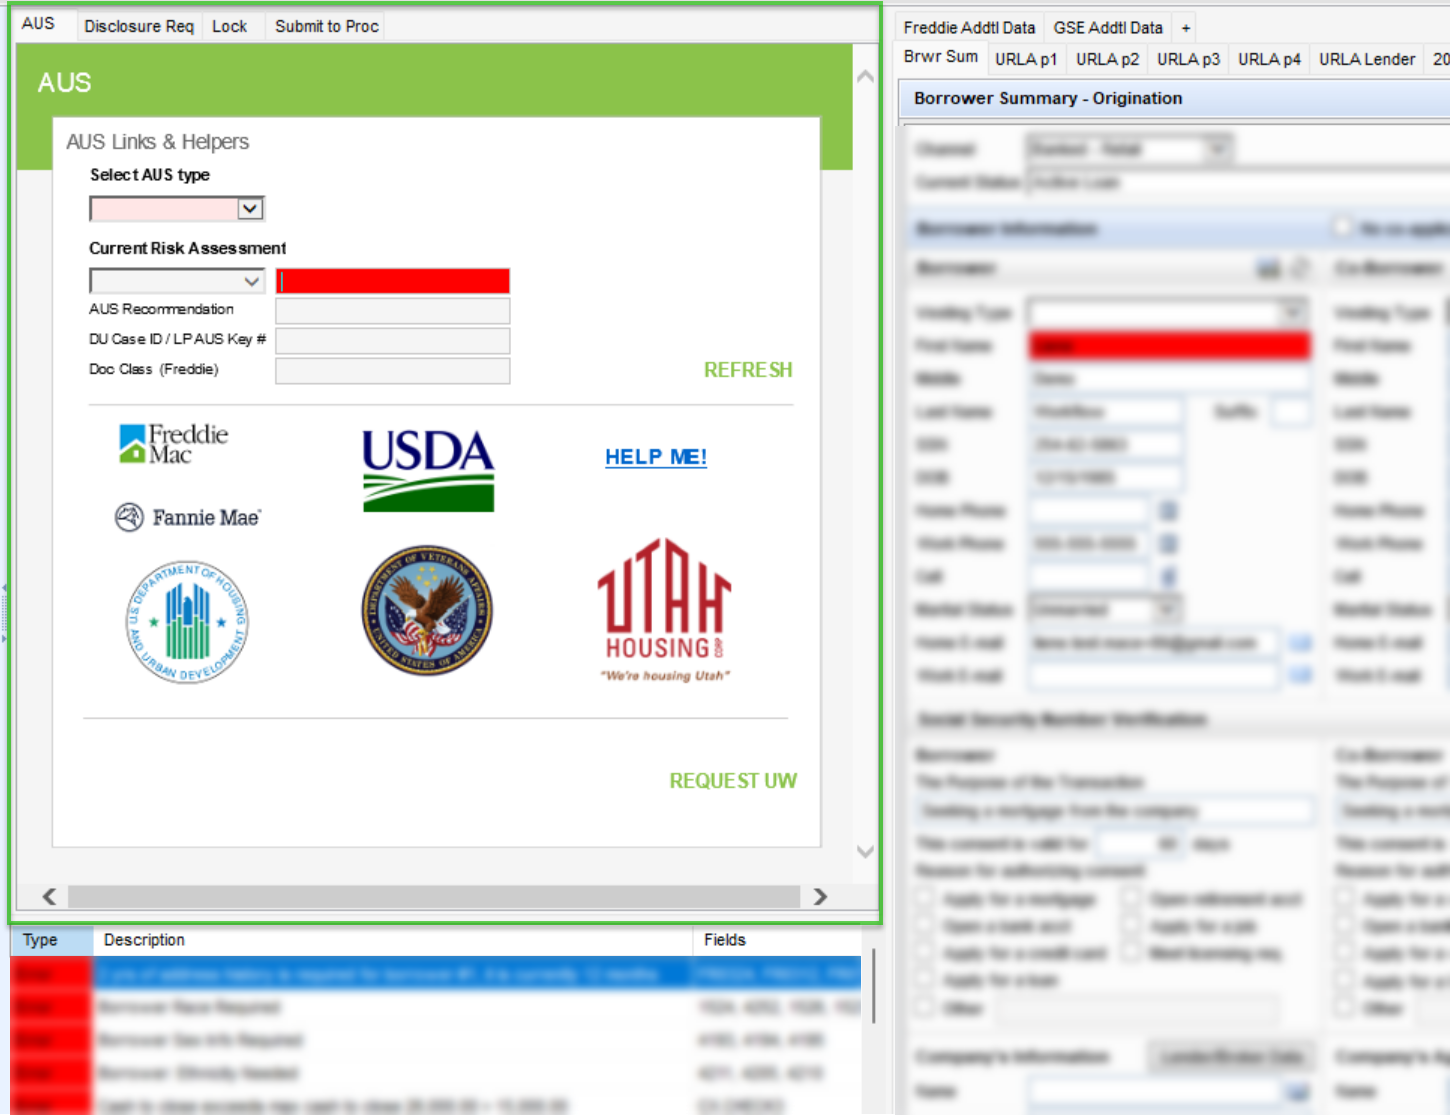This screenshot has width=1450, height=1115.
Task: Click the DU Case ID / LP AUS Key field
Action: pyautogui.click(x=393, y=341)
